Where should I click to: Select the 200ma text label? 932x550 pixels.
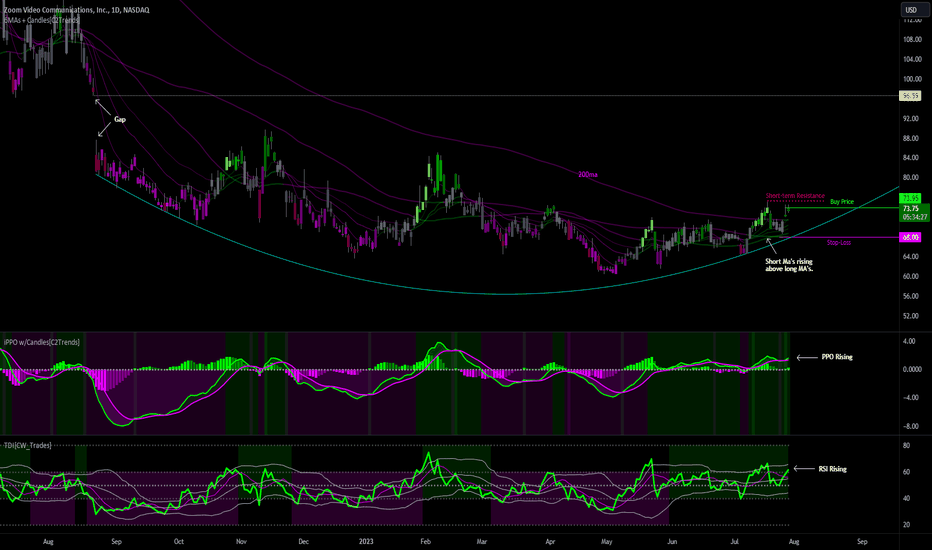pos(587,175)
